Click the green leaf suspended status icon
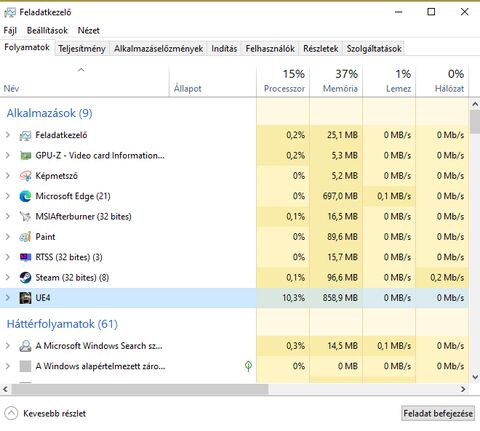480x431 pixels. (248, 366)
